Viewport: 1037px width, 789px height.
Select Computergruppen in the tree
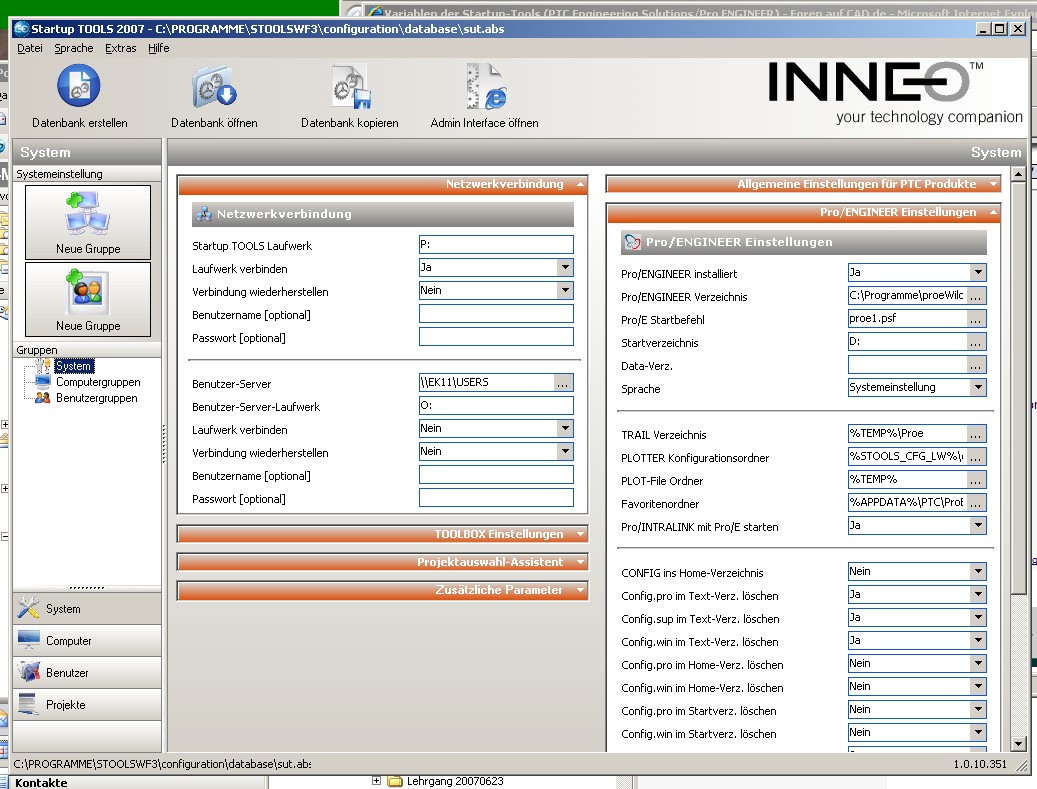[x=98, y=382]
